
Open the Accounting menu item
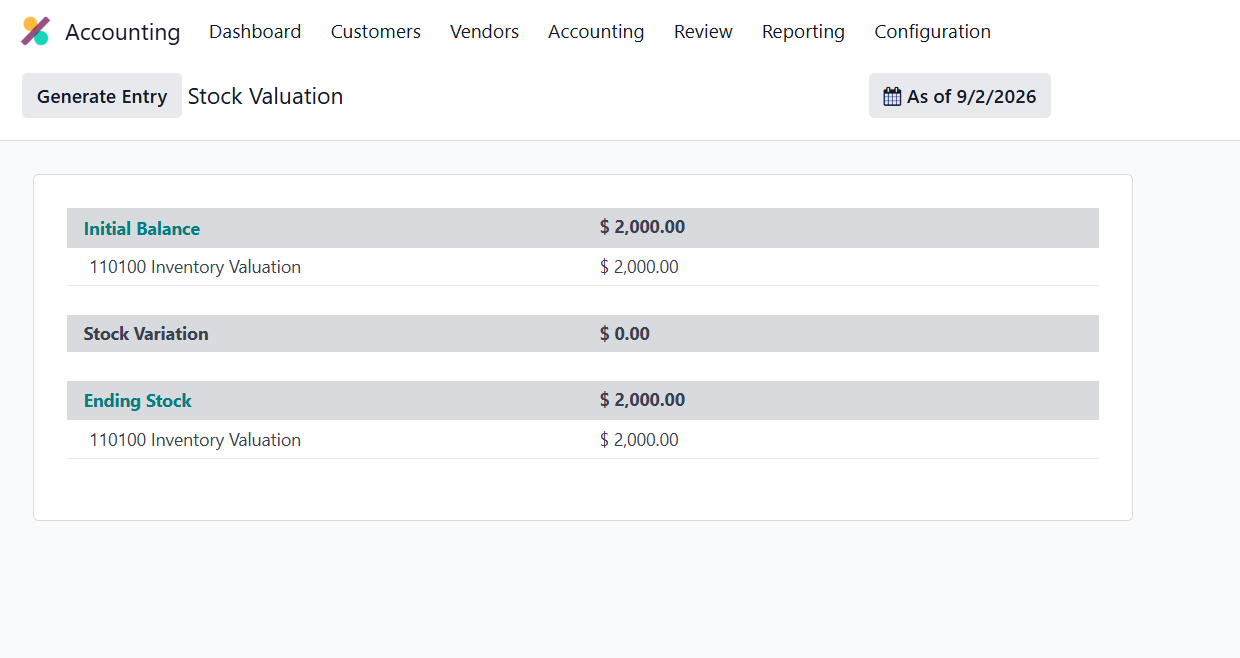(596, 32)
